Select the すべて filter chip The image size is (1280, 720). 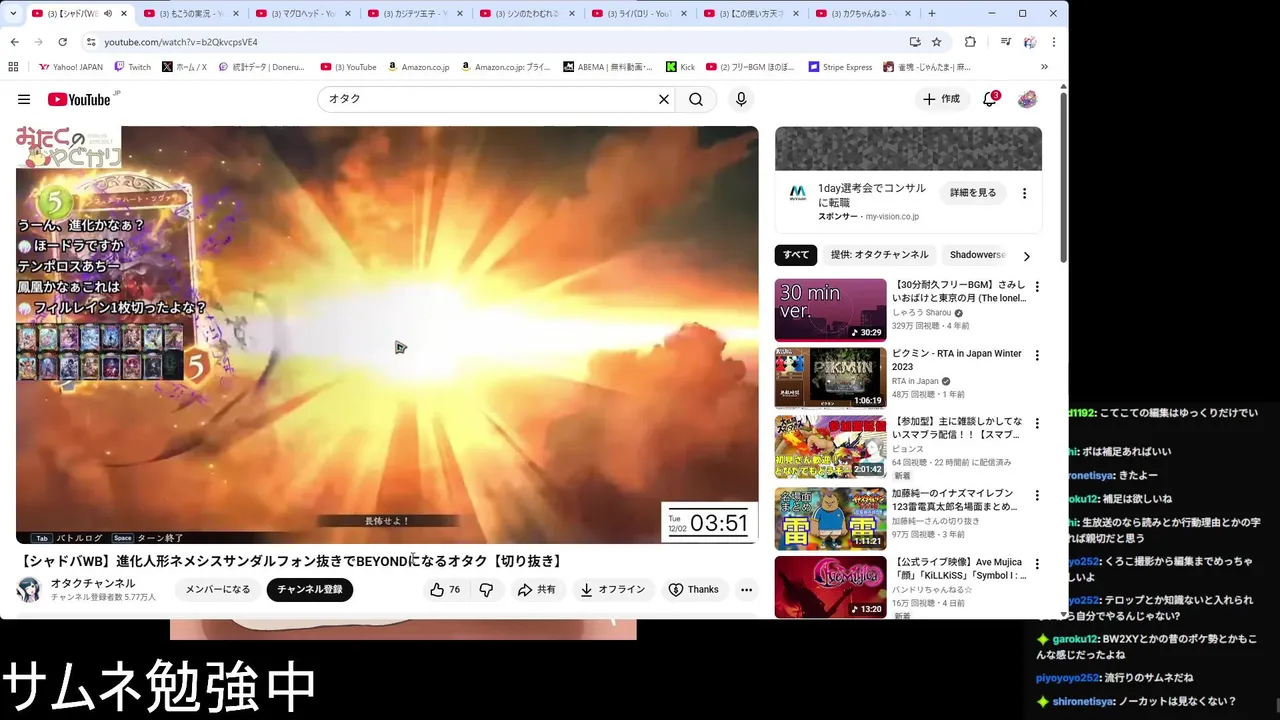tap(796, 255)
